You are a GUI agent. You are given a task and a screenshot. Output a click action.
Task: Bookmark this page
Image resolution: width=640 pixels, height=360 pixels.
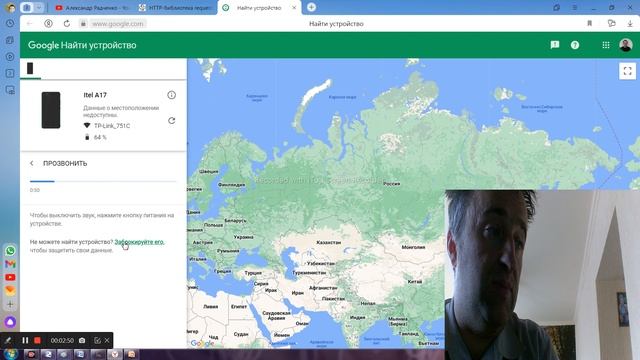point(589,24)
